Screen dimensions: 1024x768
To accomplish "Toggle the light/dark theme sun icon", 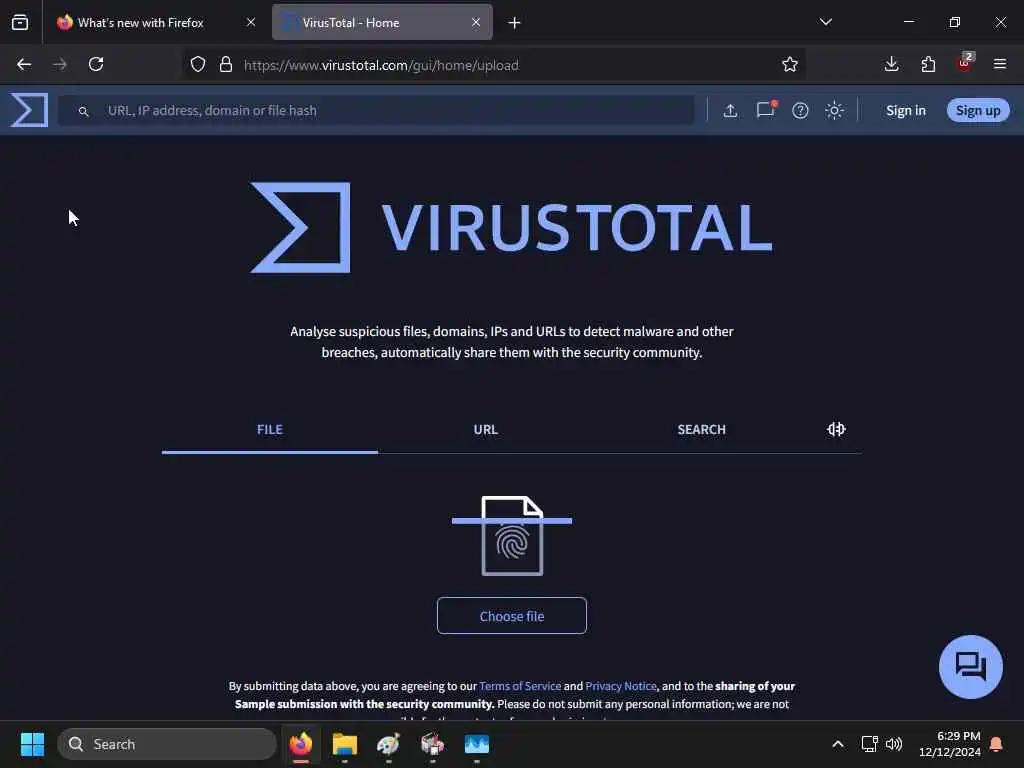I will tap(834, 110).
